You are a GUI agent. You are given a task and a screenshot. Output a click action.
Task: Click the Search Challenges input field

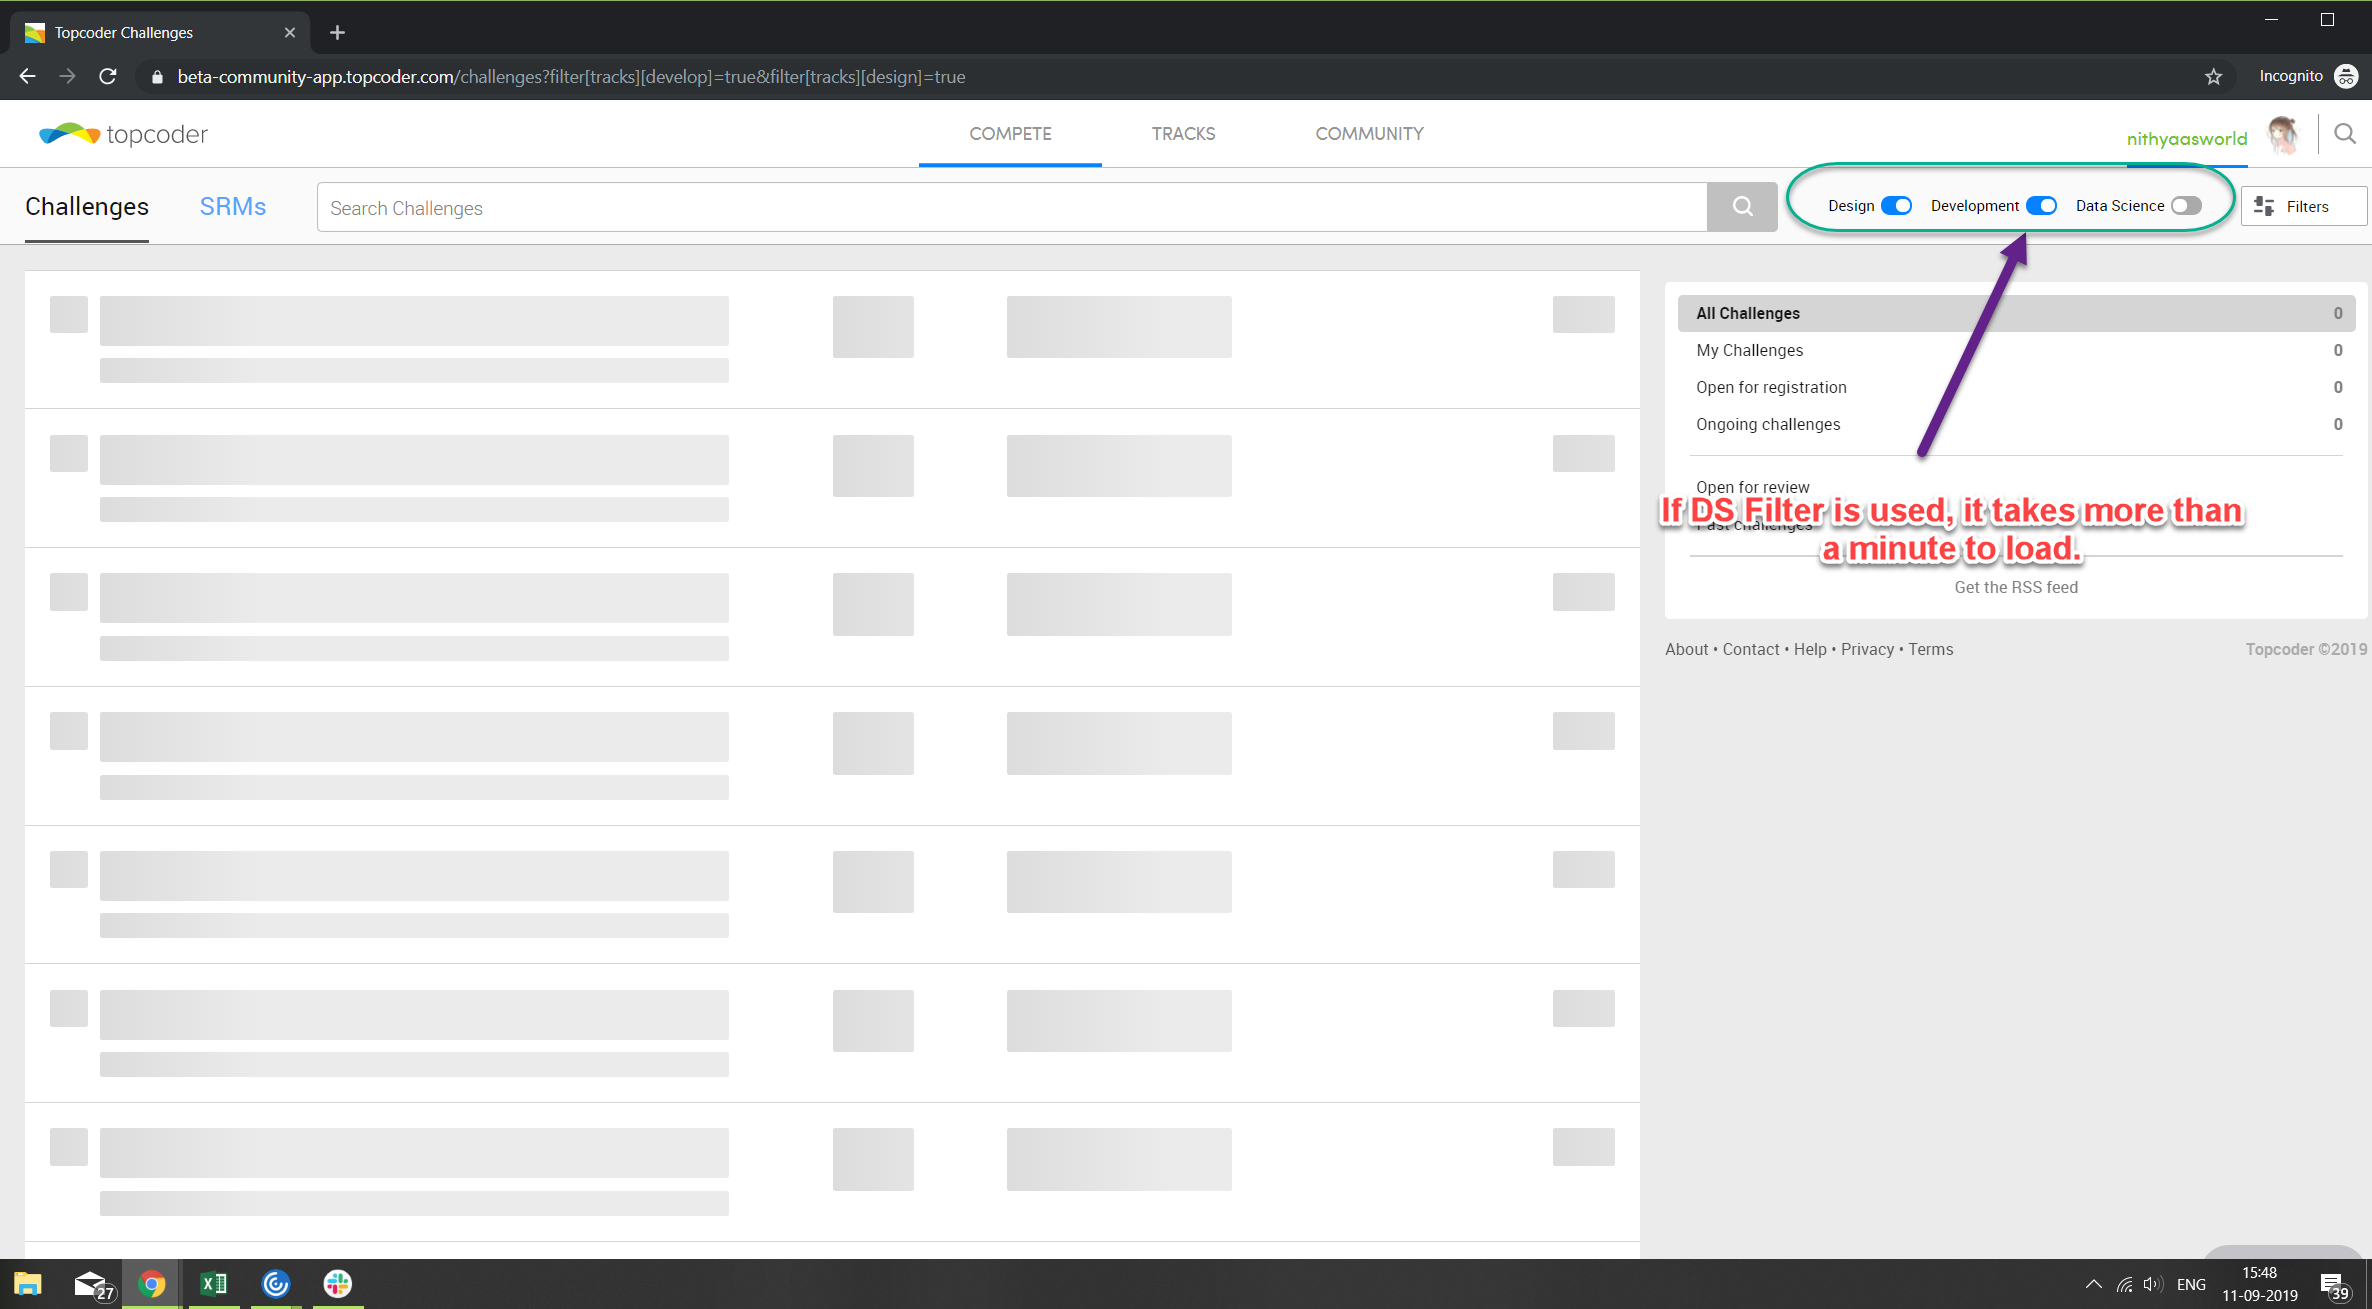1012,207
